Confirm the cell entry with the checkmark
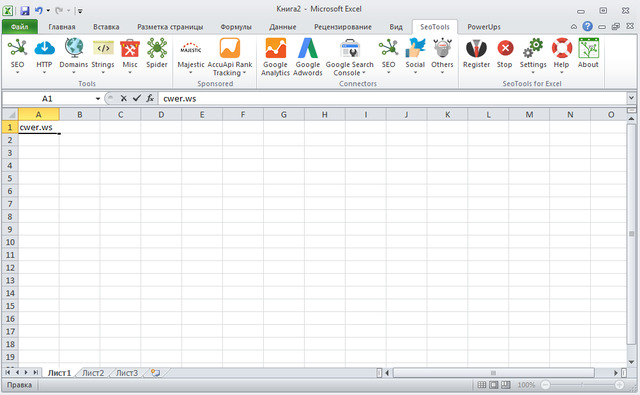 (137, 98)
